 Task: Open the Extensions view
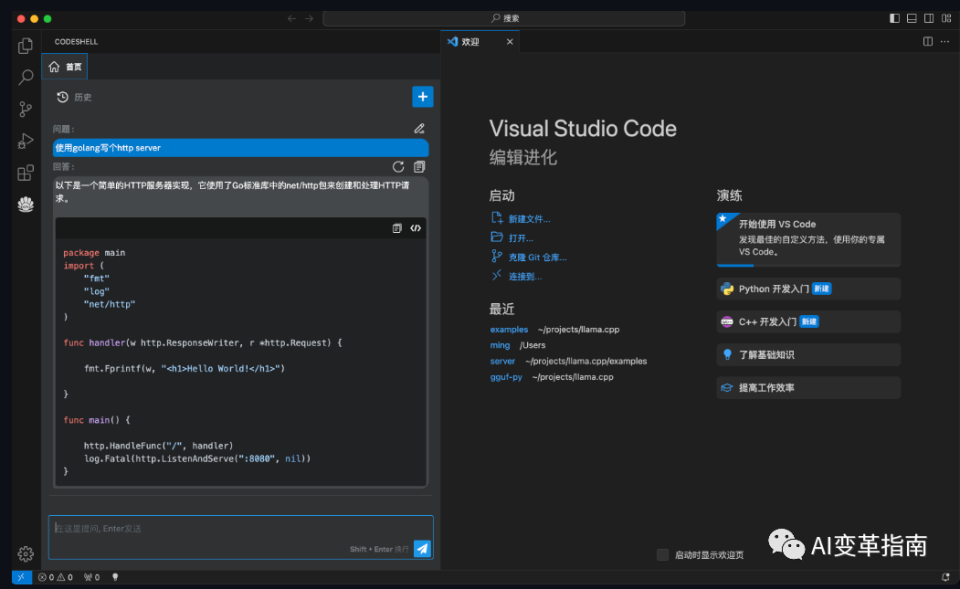tap(26, 173)
